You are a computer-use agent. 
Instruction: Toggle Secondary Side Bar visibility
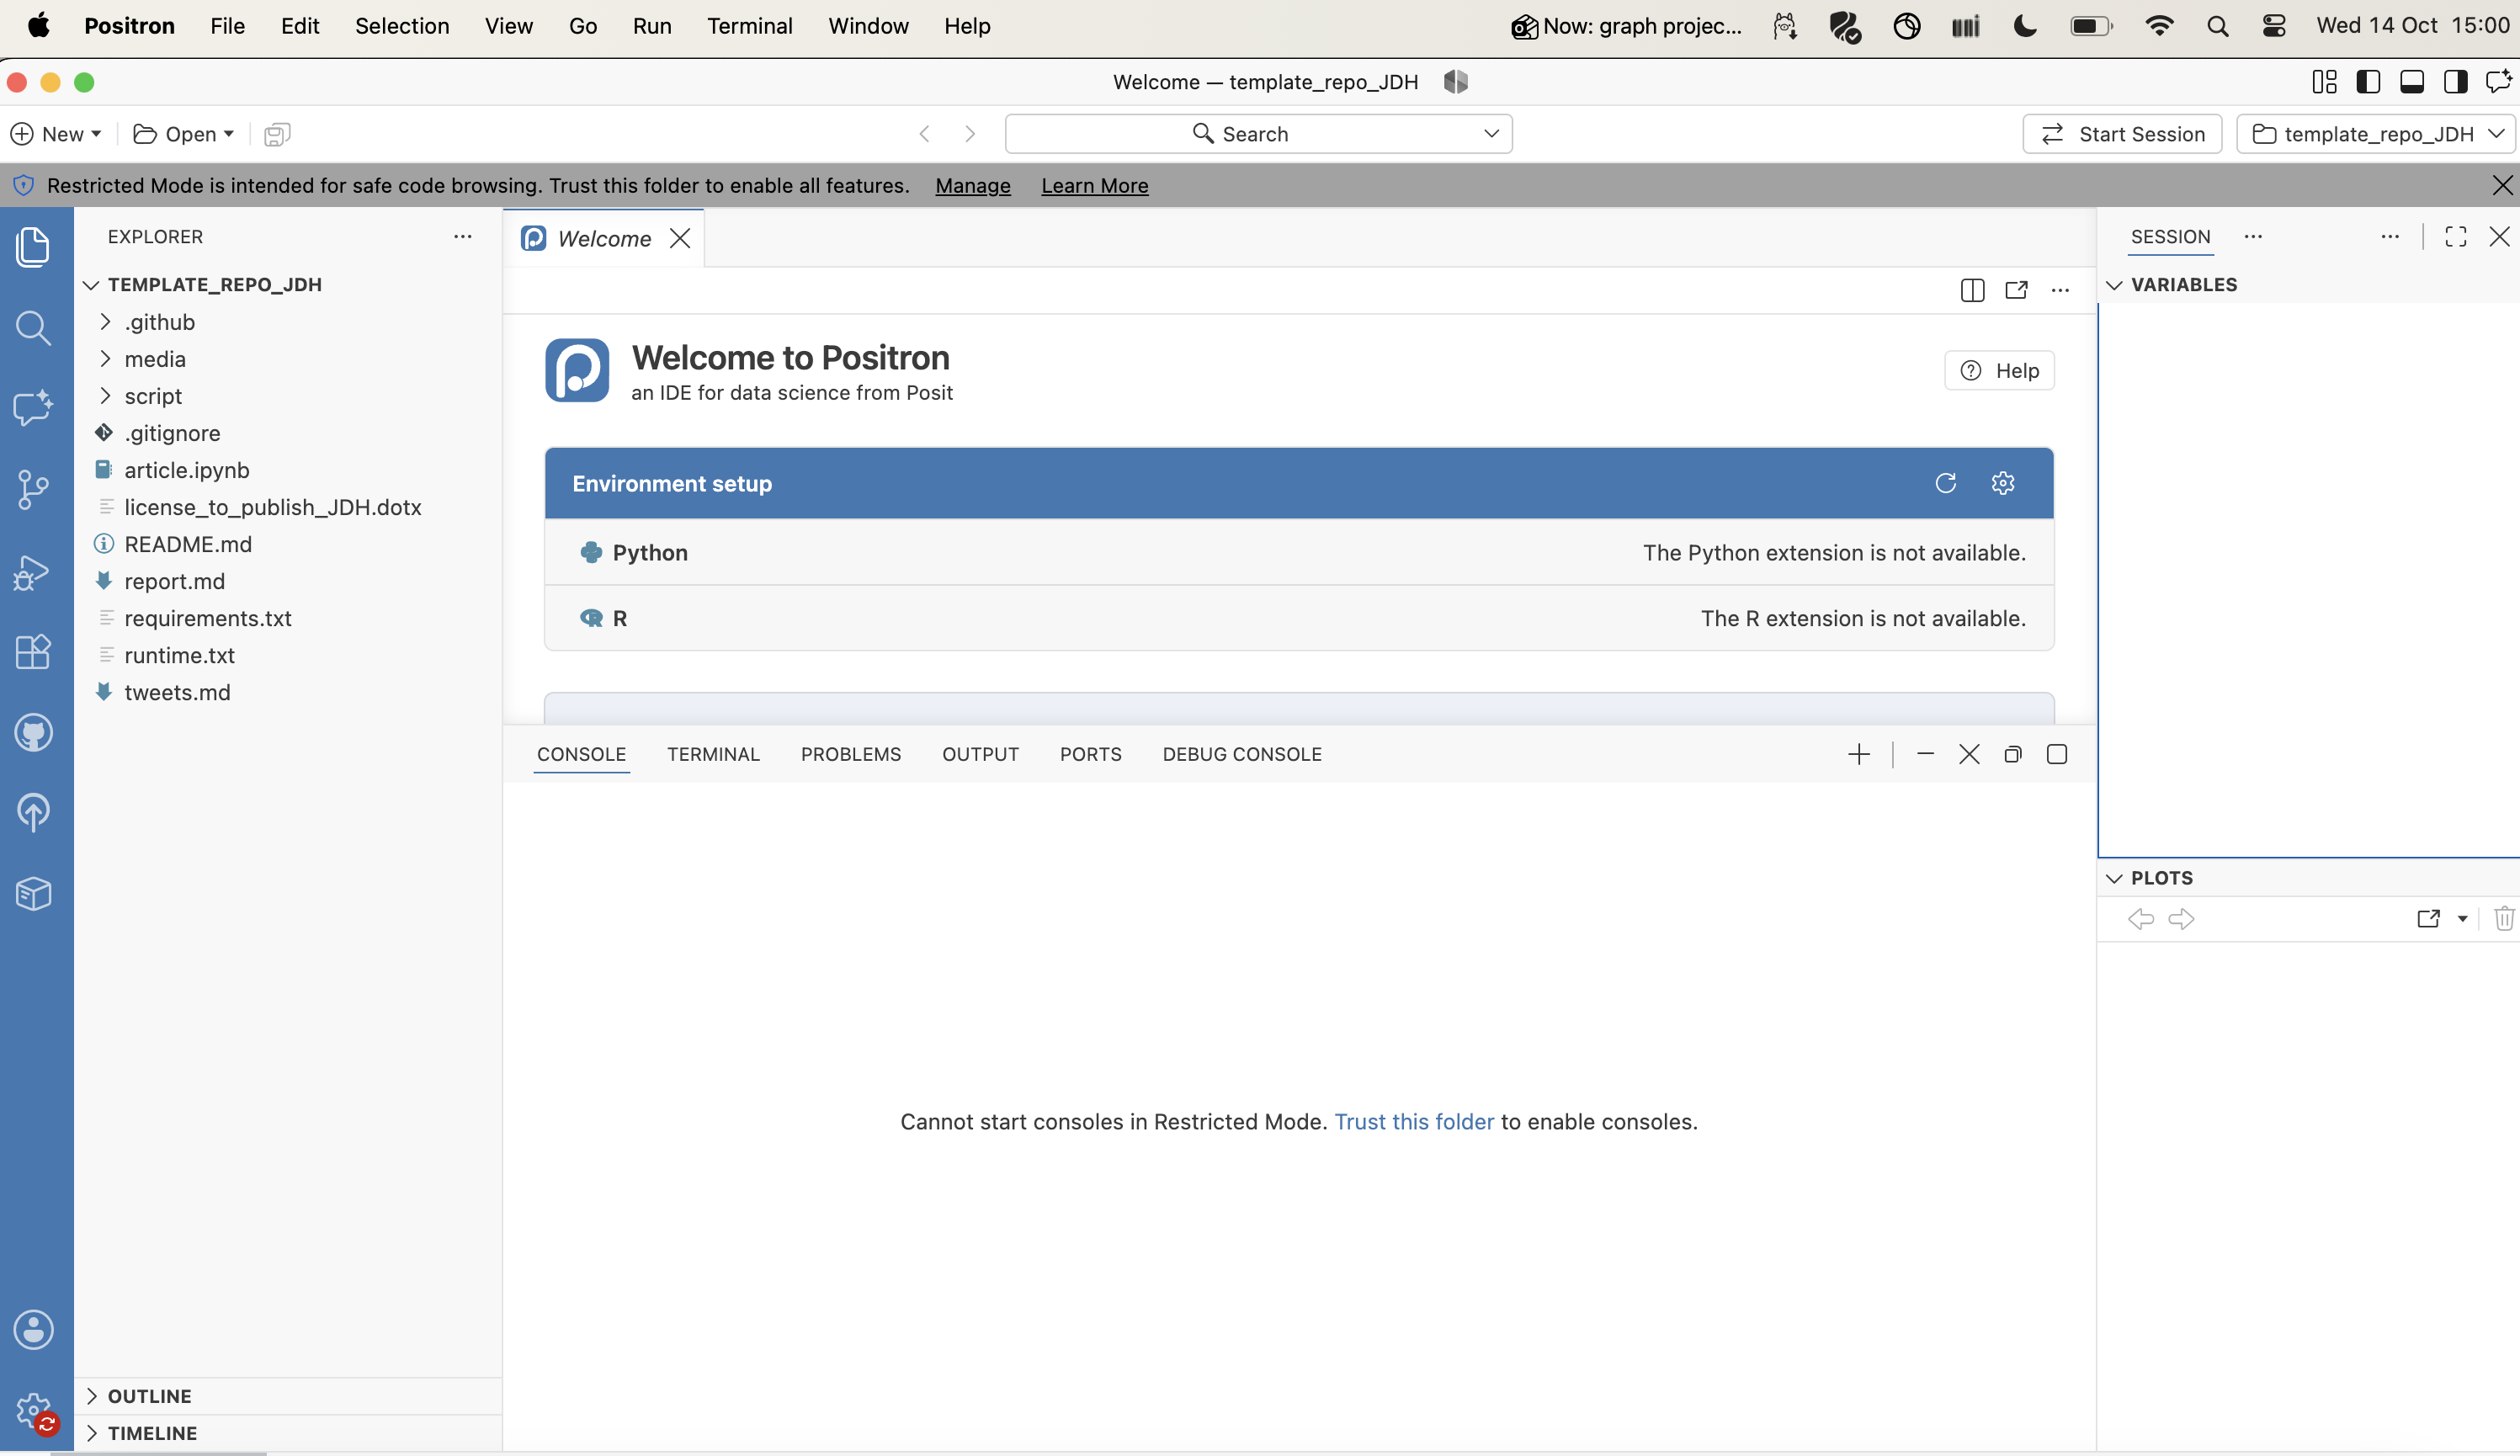(x=2455, y=82)
